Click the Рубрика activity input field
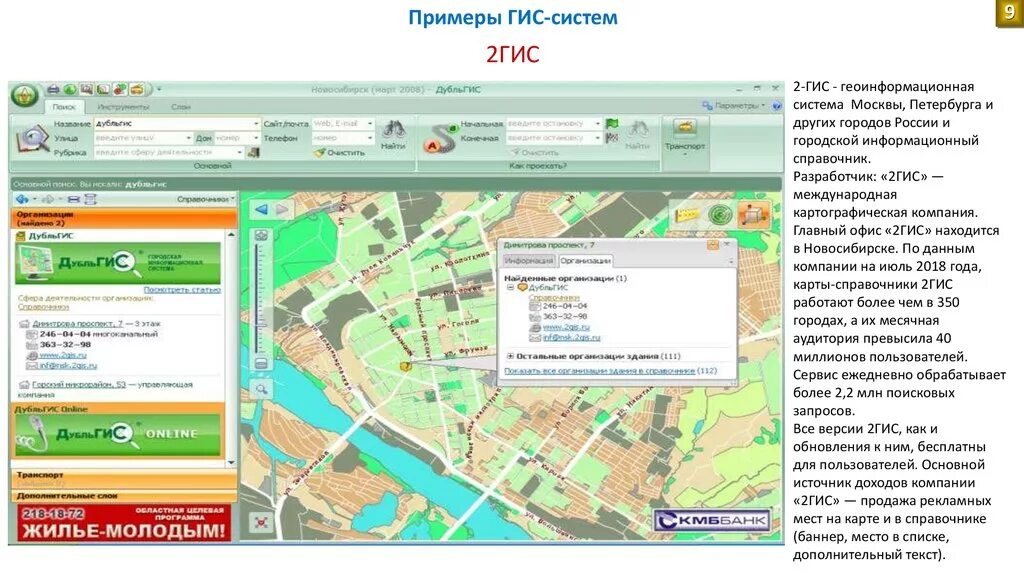Viewport: 1024px width, 574px height. pyautogui.click(x=165, y=152)
